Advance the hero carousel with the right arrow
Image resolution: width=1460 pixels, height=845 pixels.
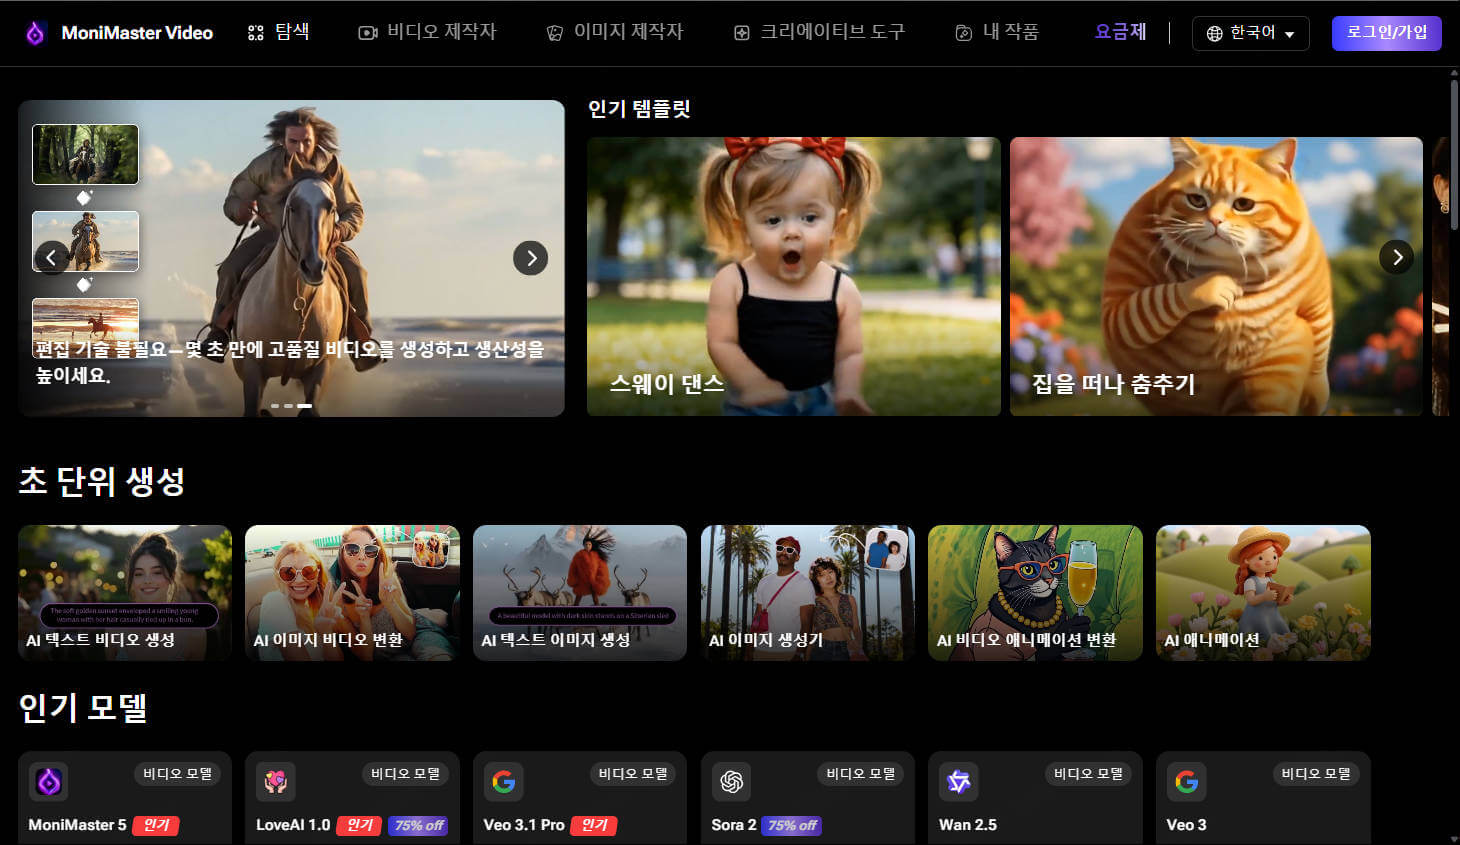530,257
